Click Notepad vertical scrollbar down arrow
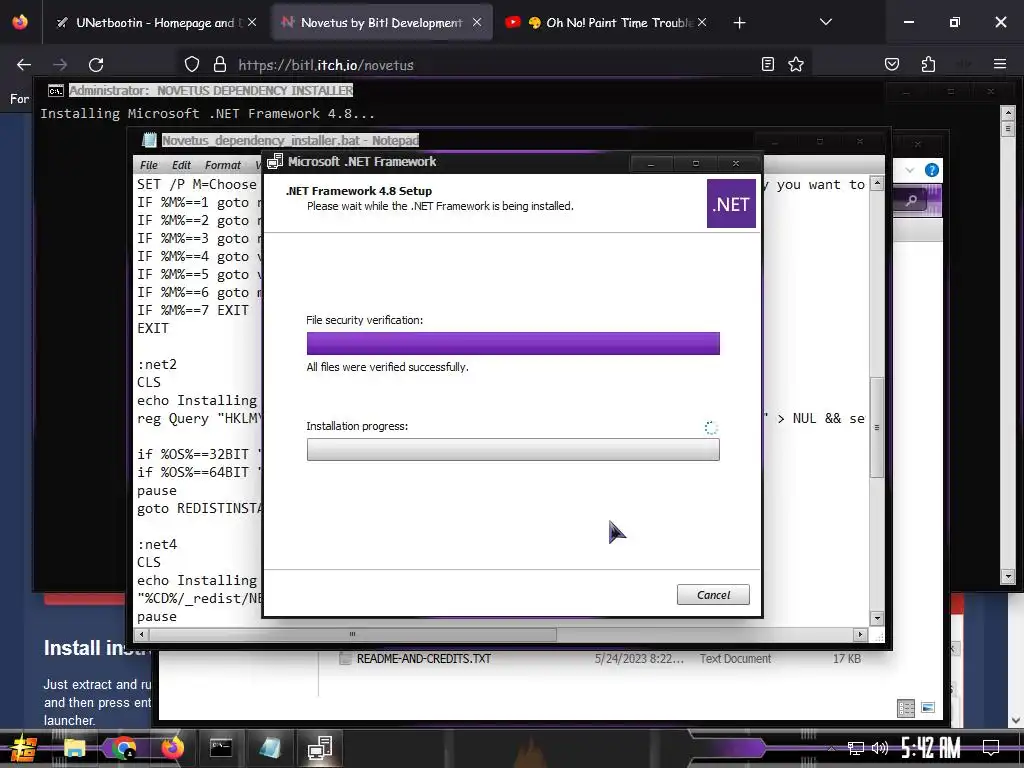 coord(877,618)
